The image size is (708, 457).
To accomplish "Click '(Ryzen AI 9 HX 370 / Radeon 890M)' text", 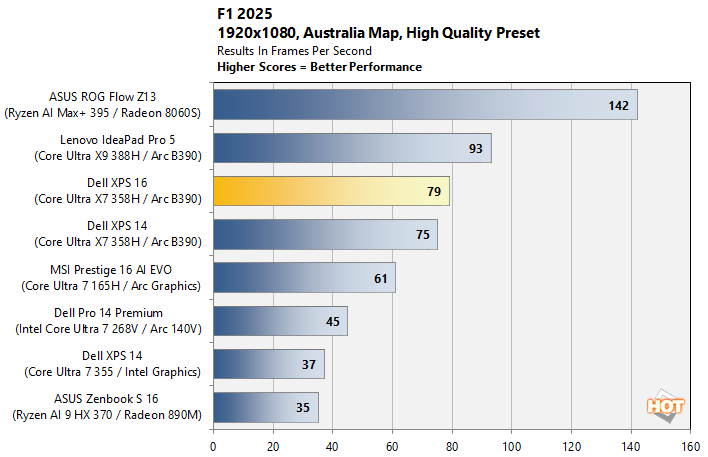I will [107, 415].
